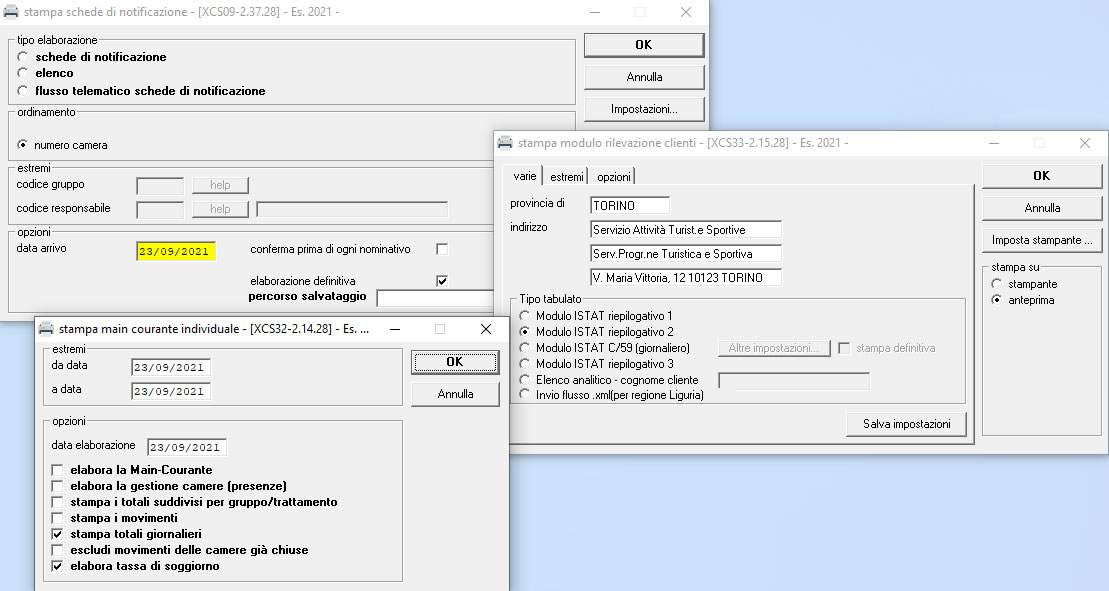Click Annulla in the main courante individuale window
The width and height of the screenshot is (1109, 591).
tap(455, 394)
